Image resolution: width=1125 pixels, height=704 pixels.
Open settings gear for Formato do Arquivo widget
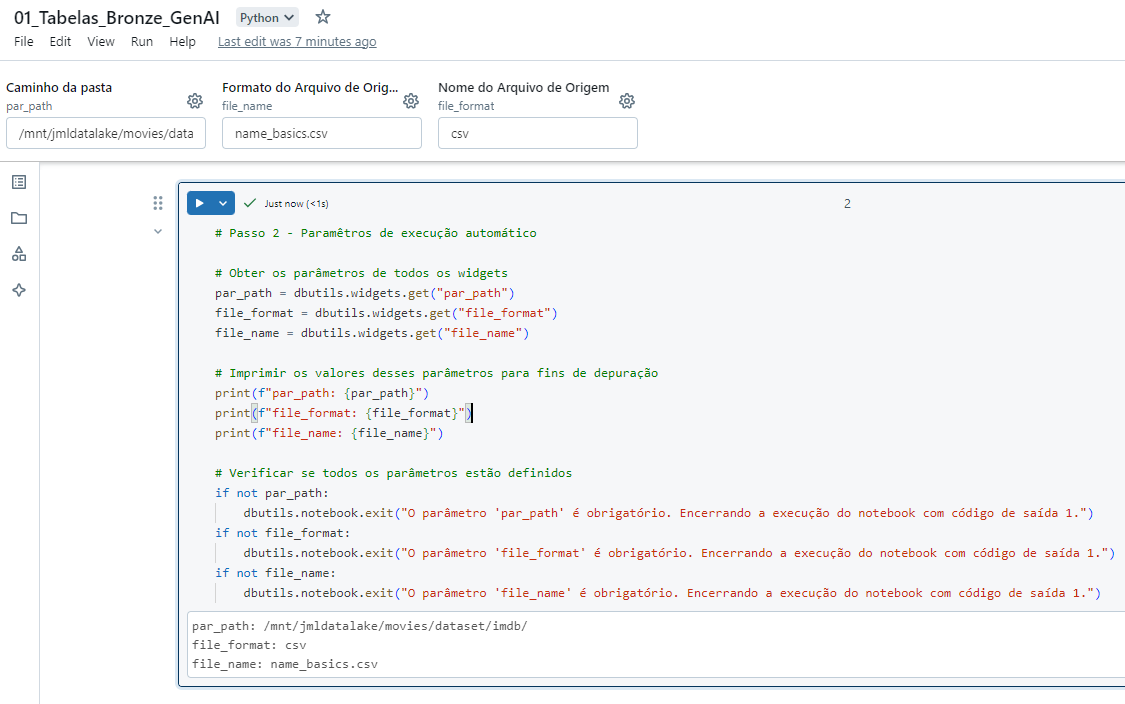410,100
